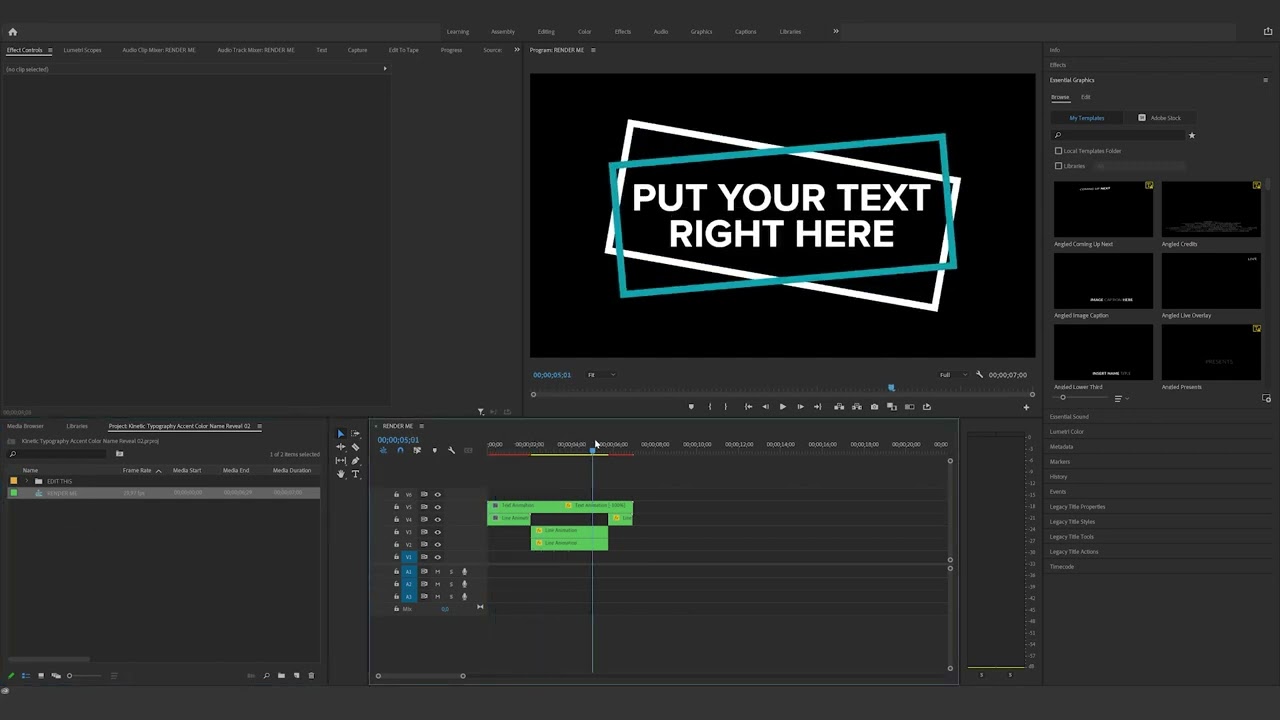Adjust Project panel thumbnail zoom slider

pos(69,676)
